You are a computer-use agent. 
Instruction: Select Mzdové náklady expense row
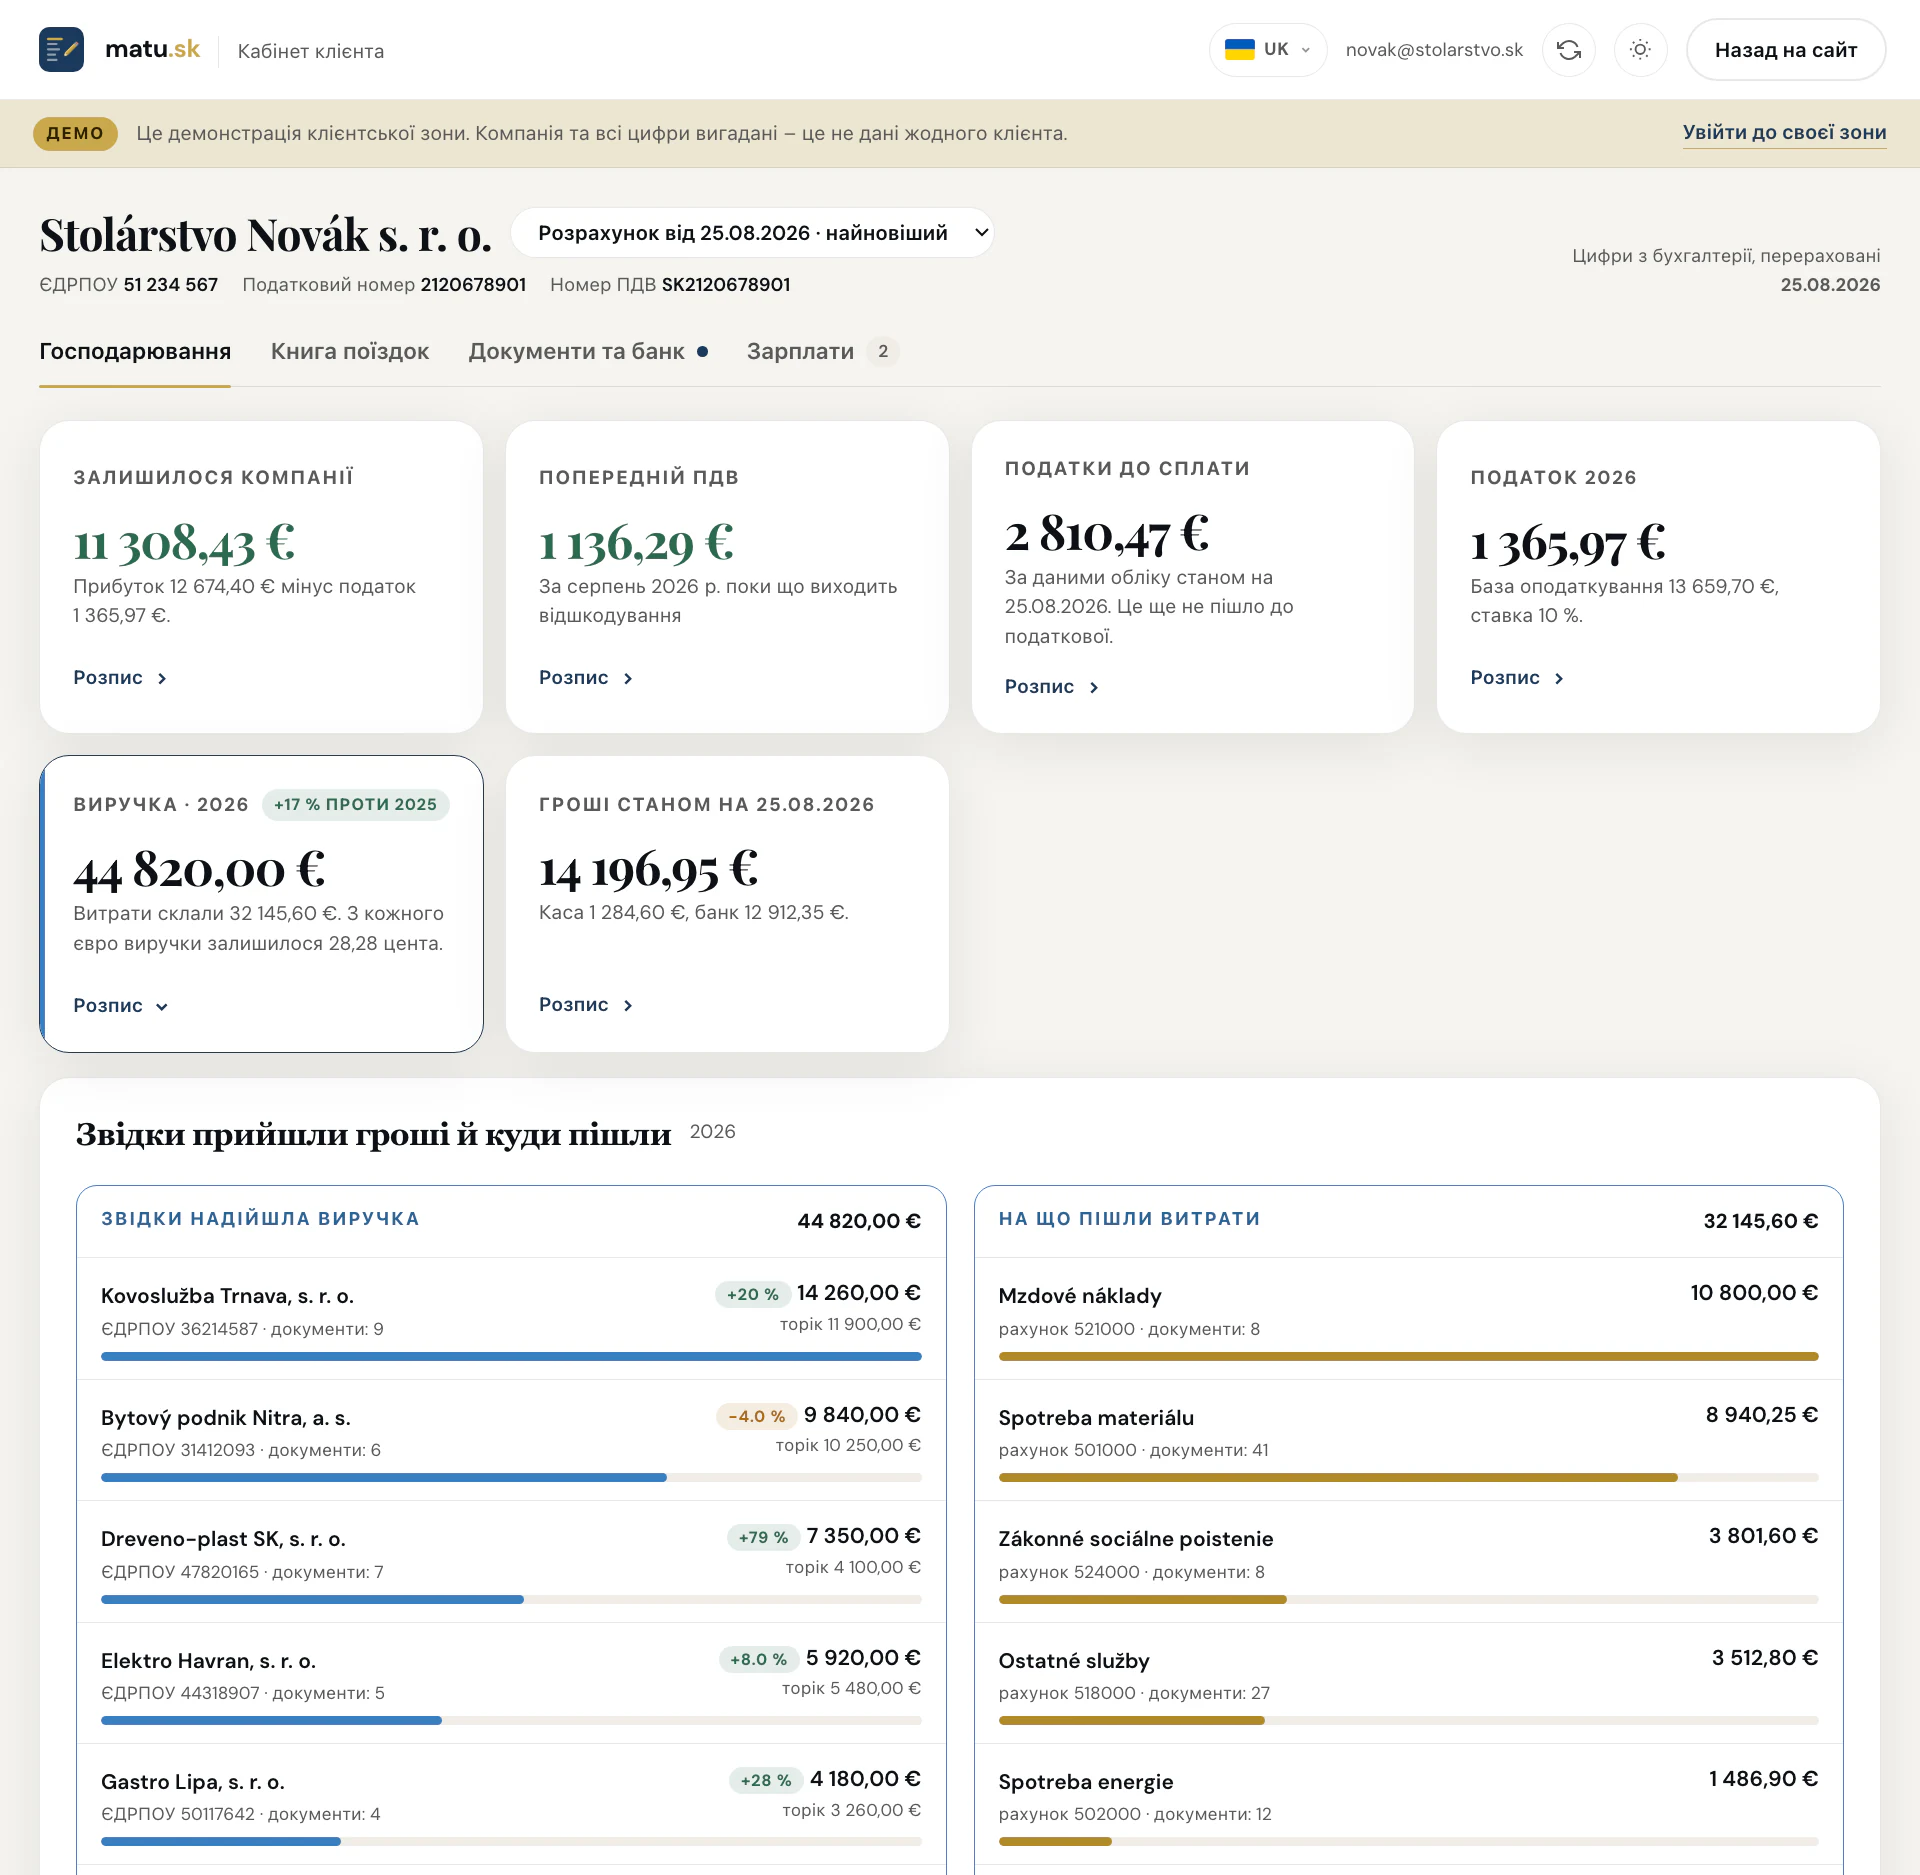point(1408,1319)
